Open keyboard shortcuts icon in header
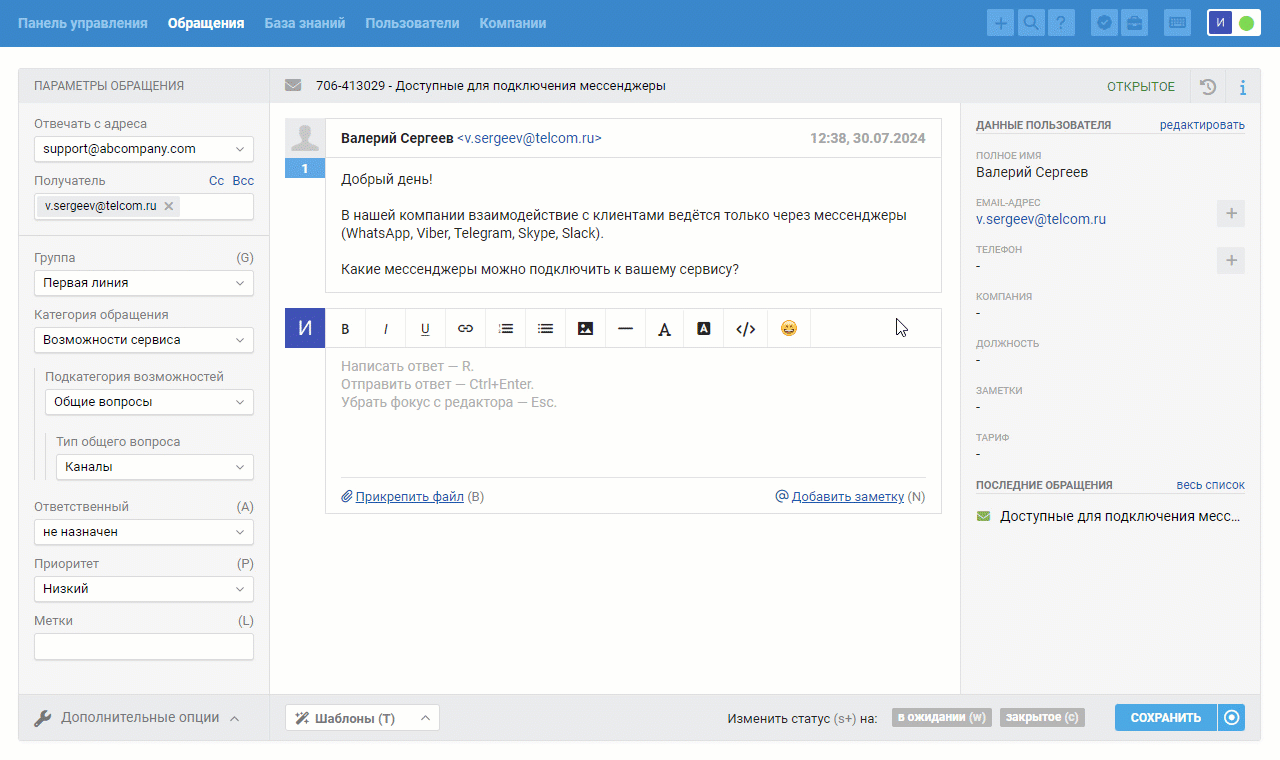This screenshot has width=1280, height=760. (1178, 23)
